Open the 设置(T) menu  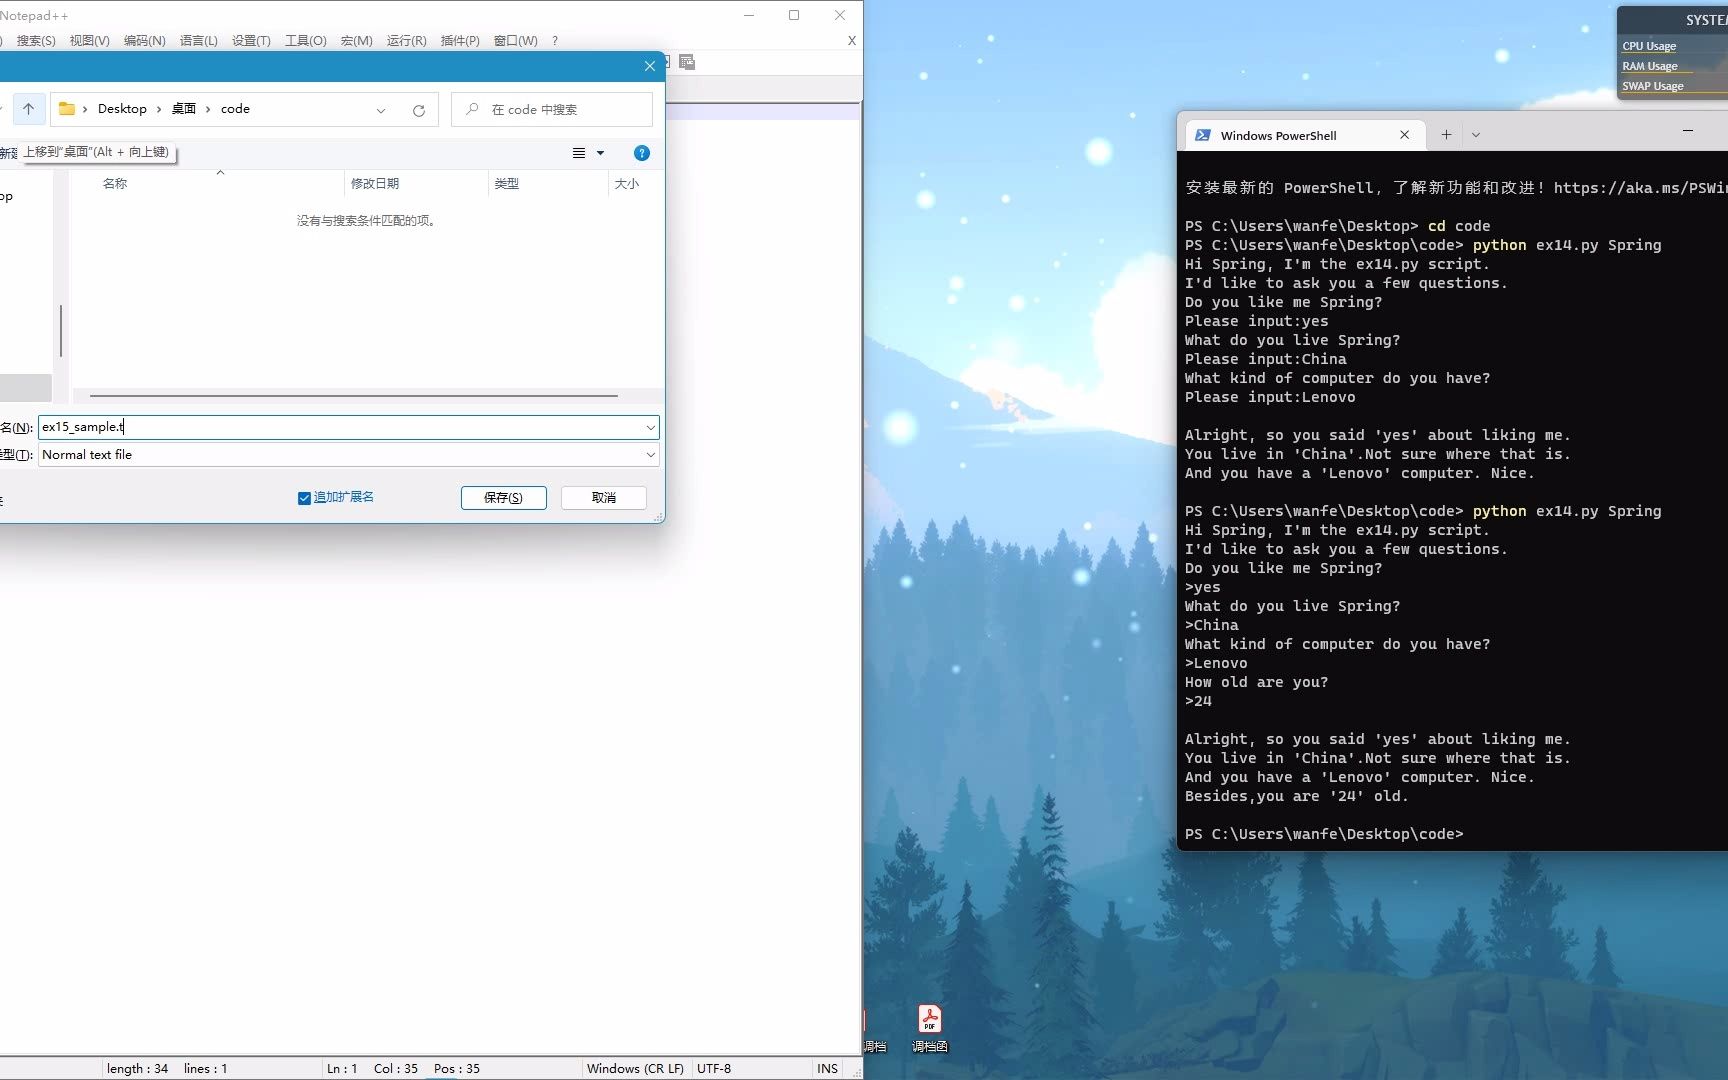click(251, 41)
